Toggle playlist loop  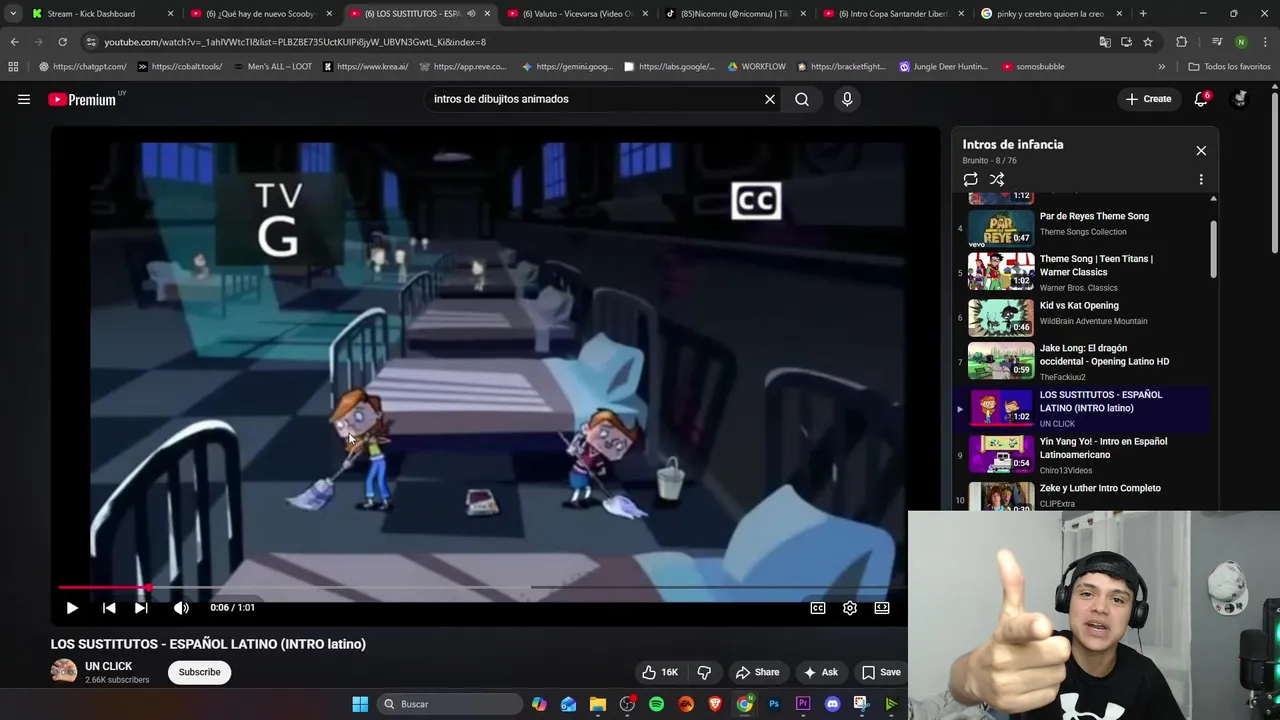[970, 179]
